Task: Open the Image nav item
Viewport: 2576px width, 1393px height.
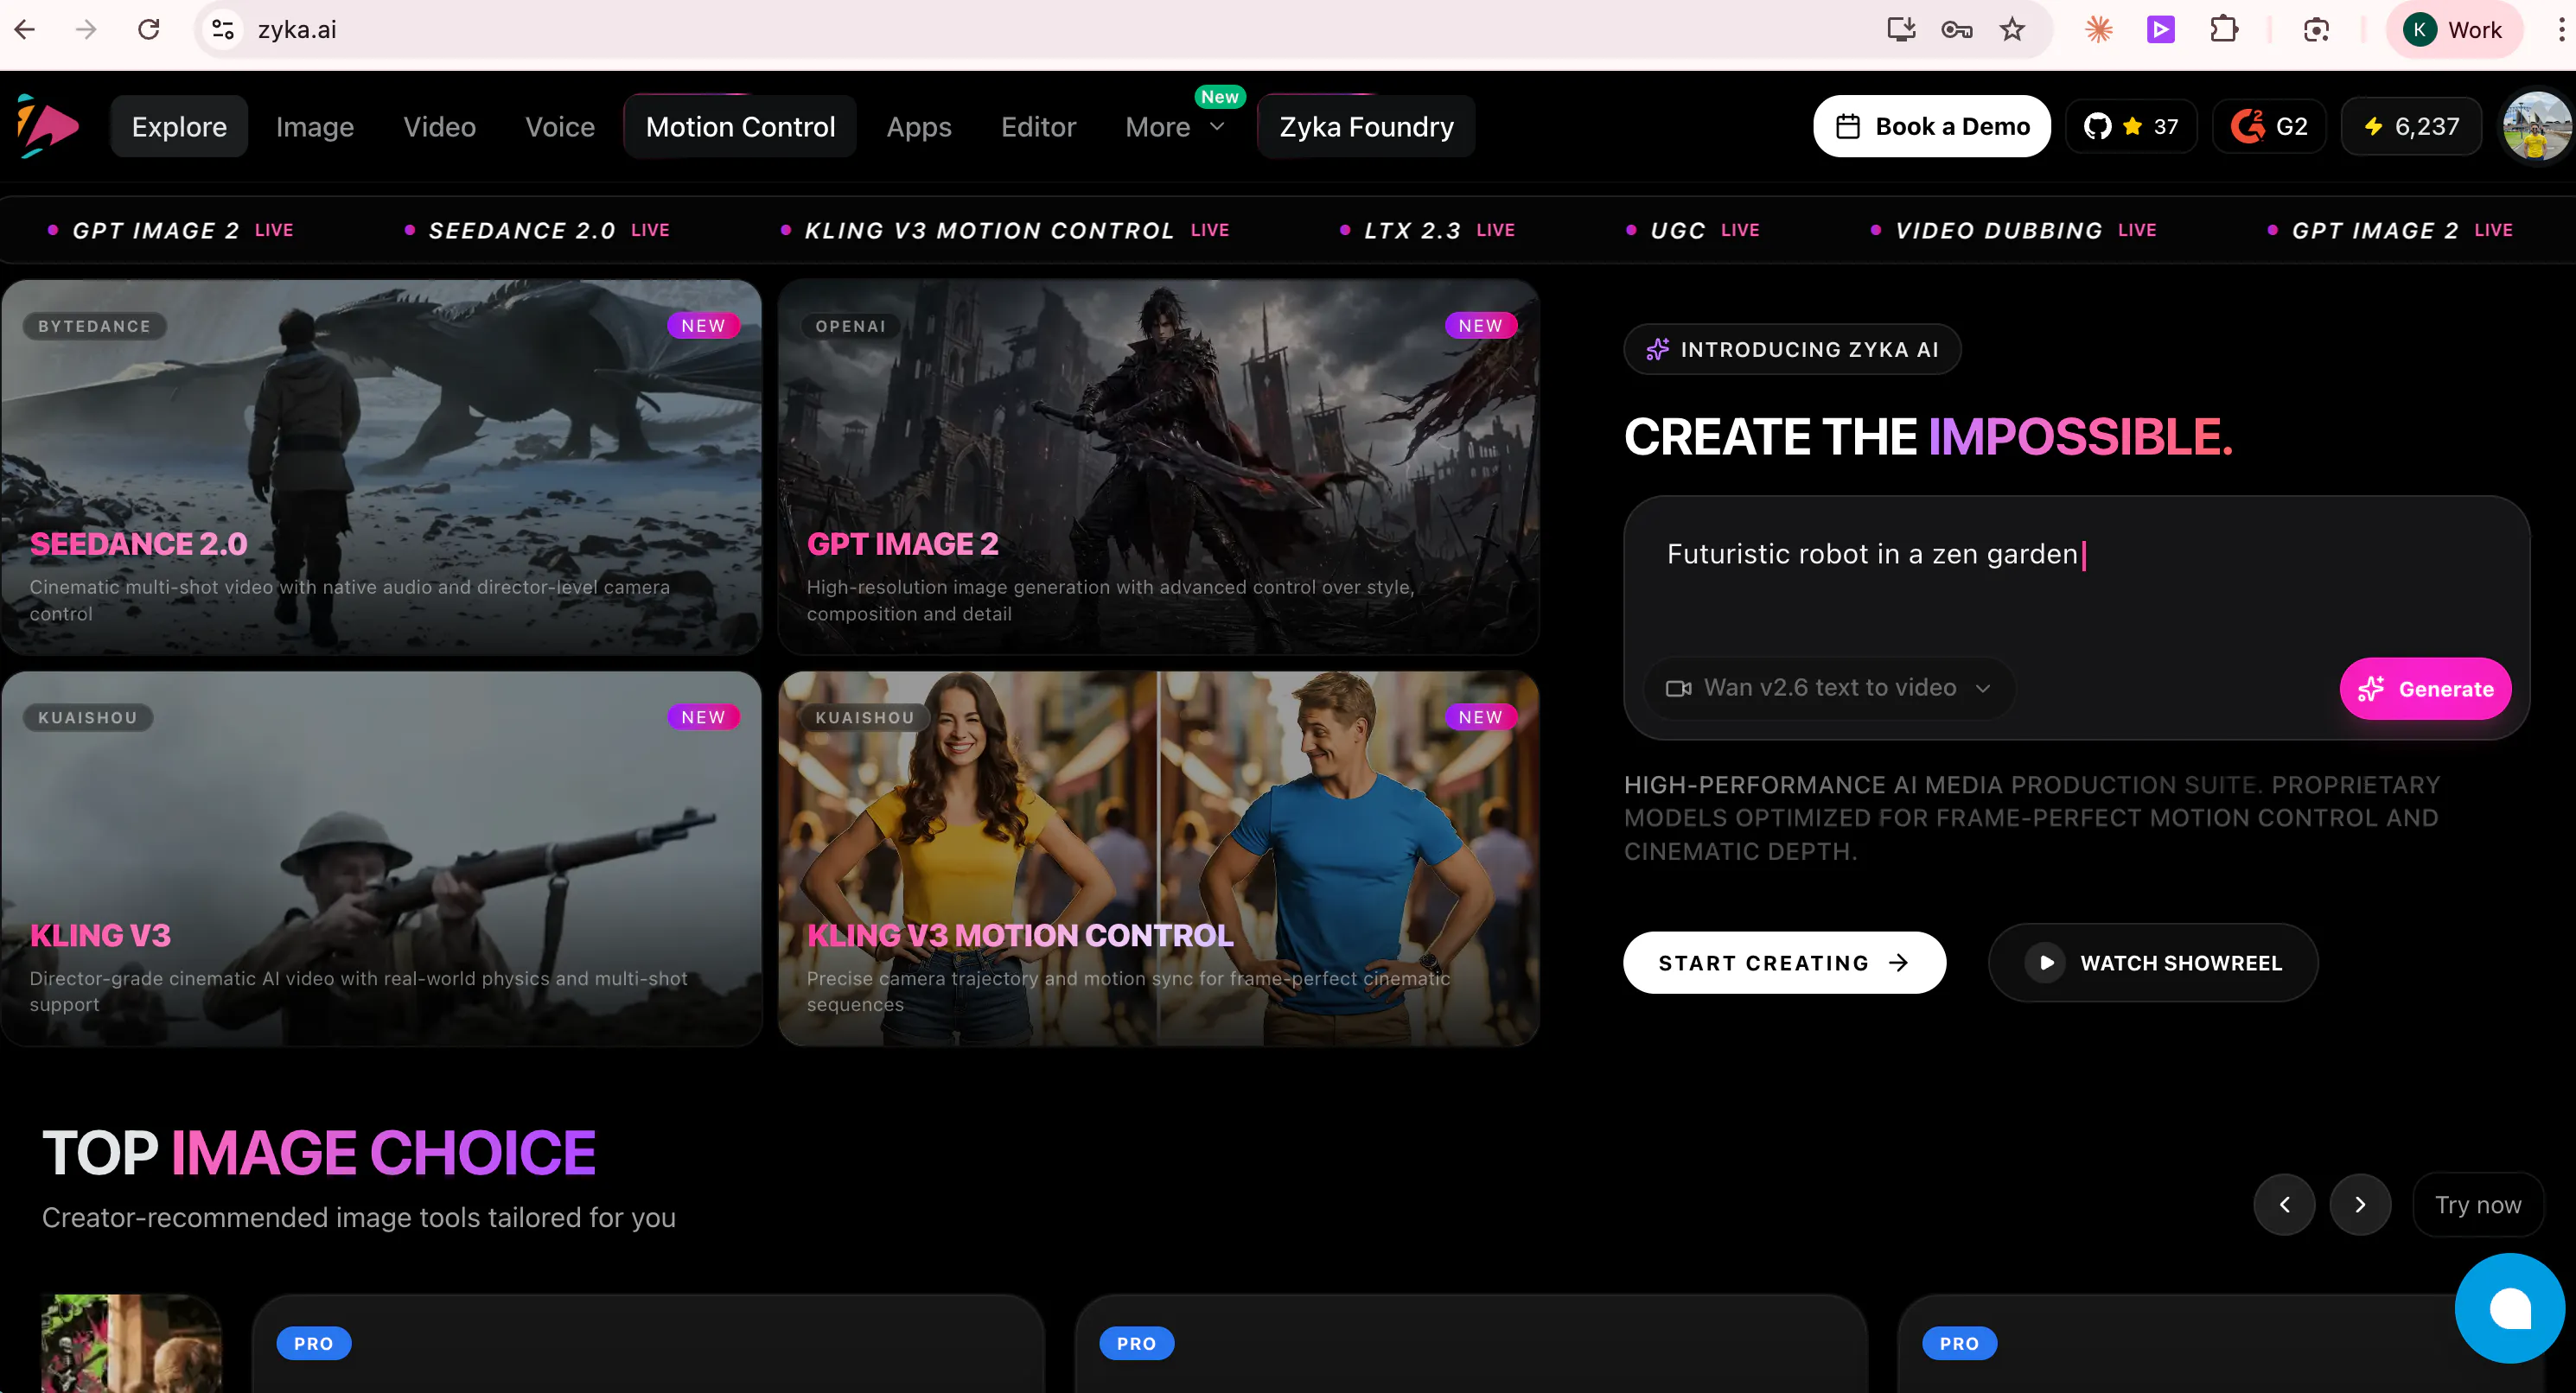Action: pyautogui.click(x=315, y=127)
